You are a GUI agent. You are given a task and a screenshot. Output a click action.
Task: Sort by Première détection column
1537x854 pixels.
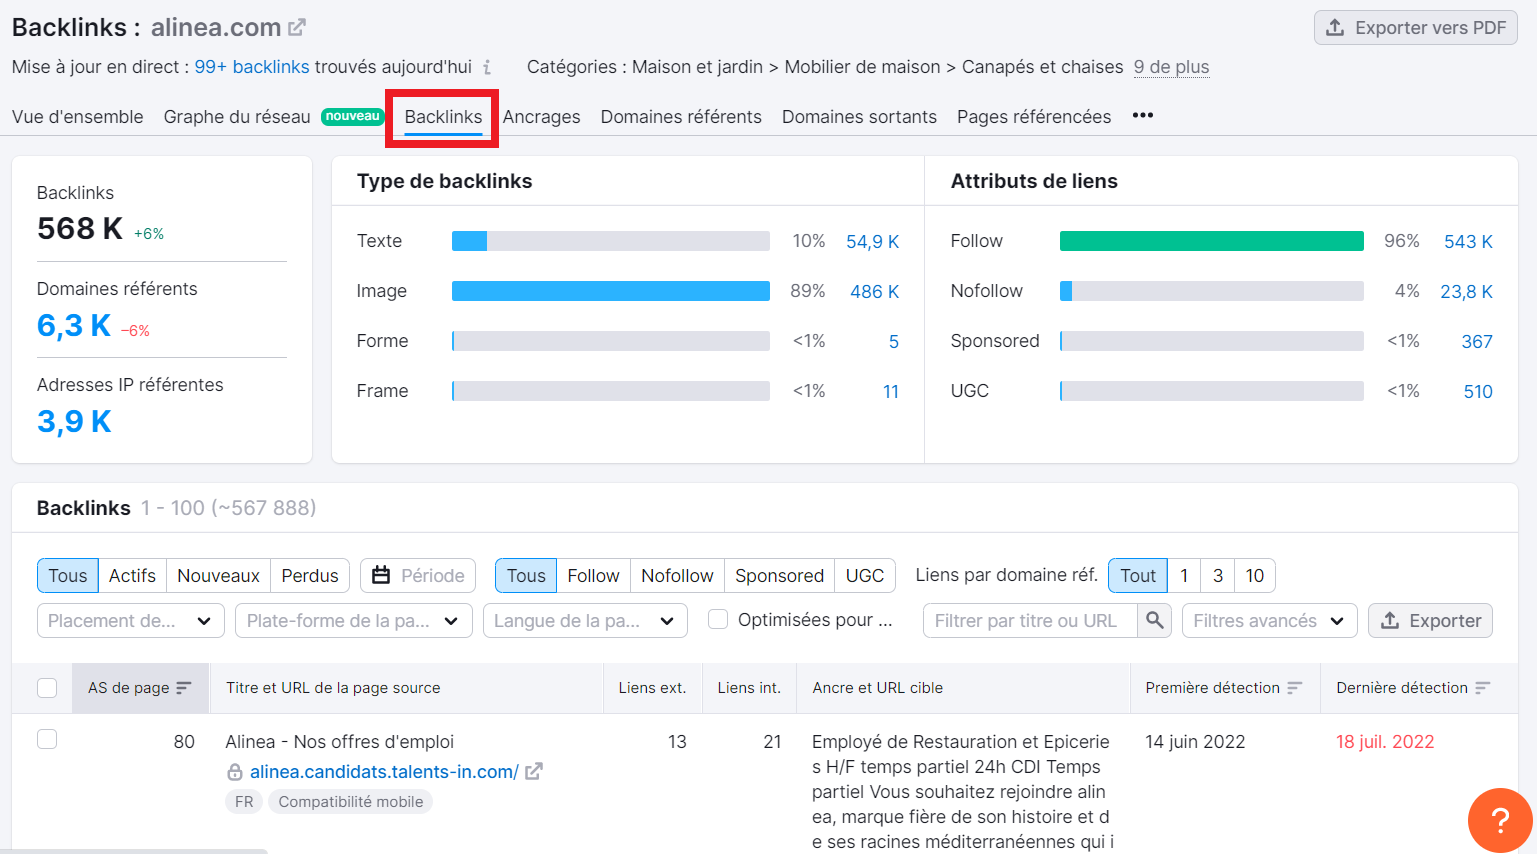[x=1224, y=688]
